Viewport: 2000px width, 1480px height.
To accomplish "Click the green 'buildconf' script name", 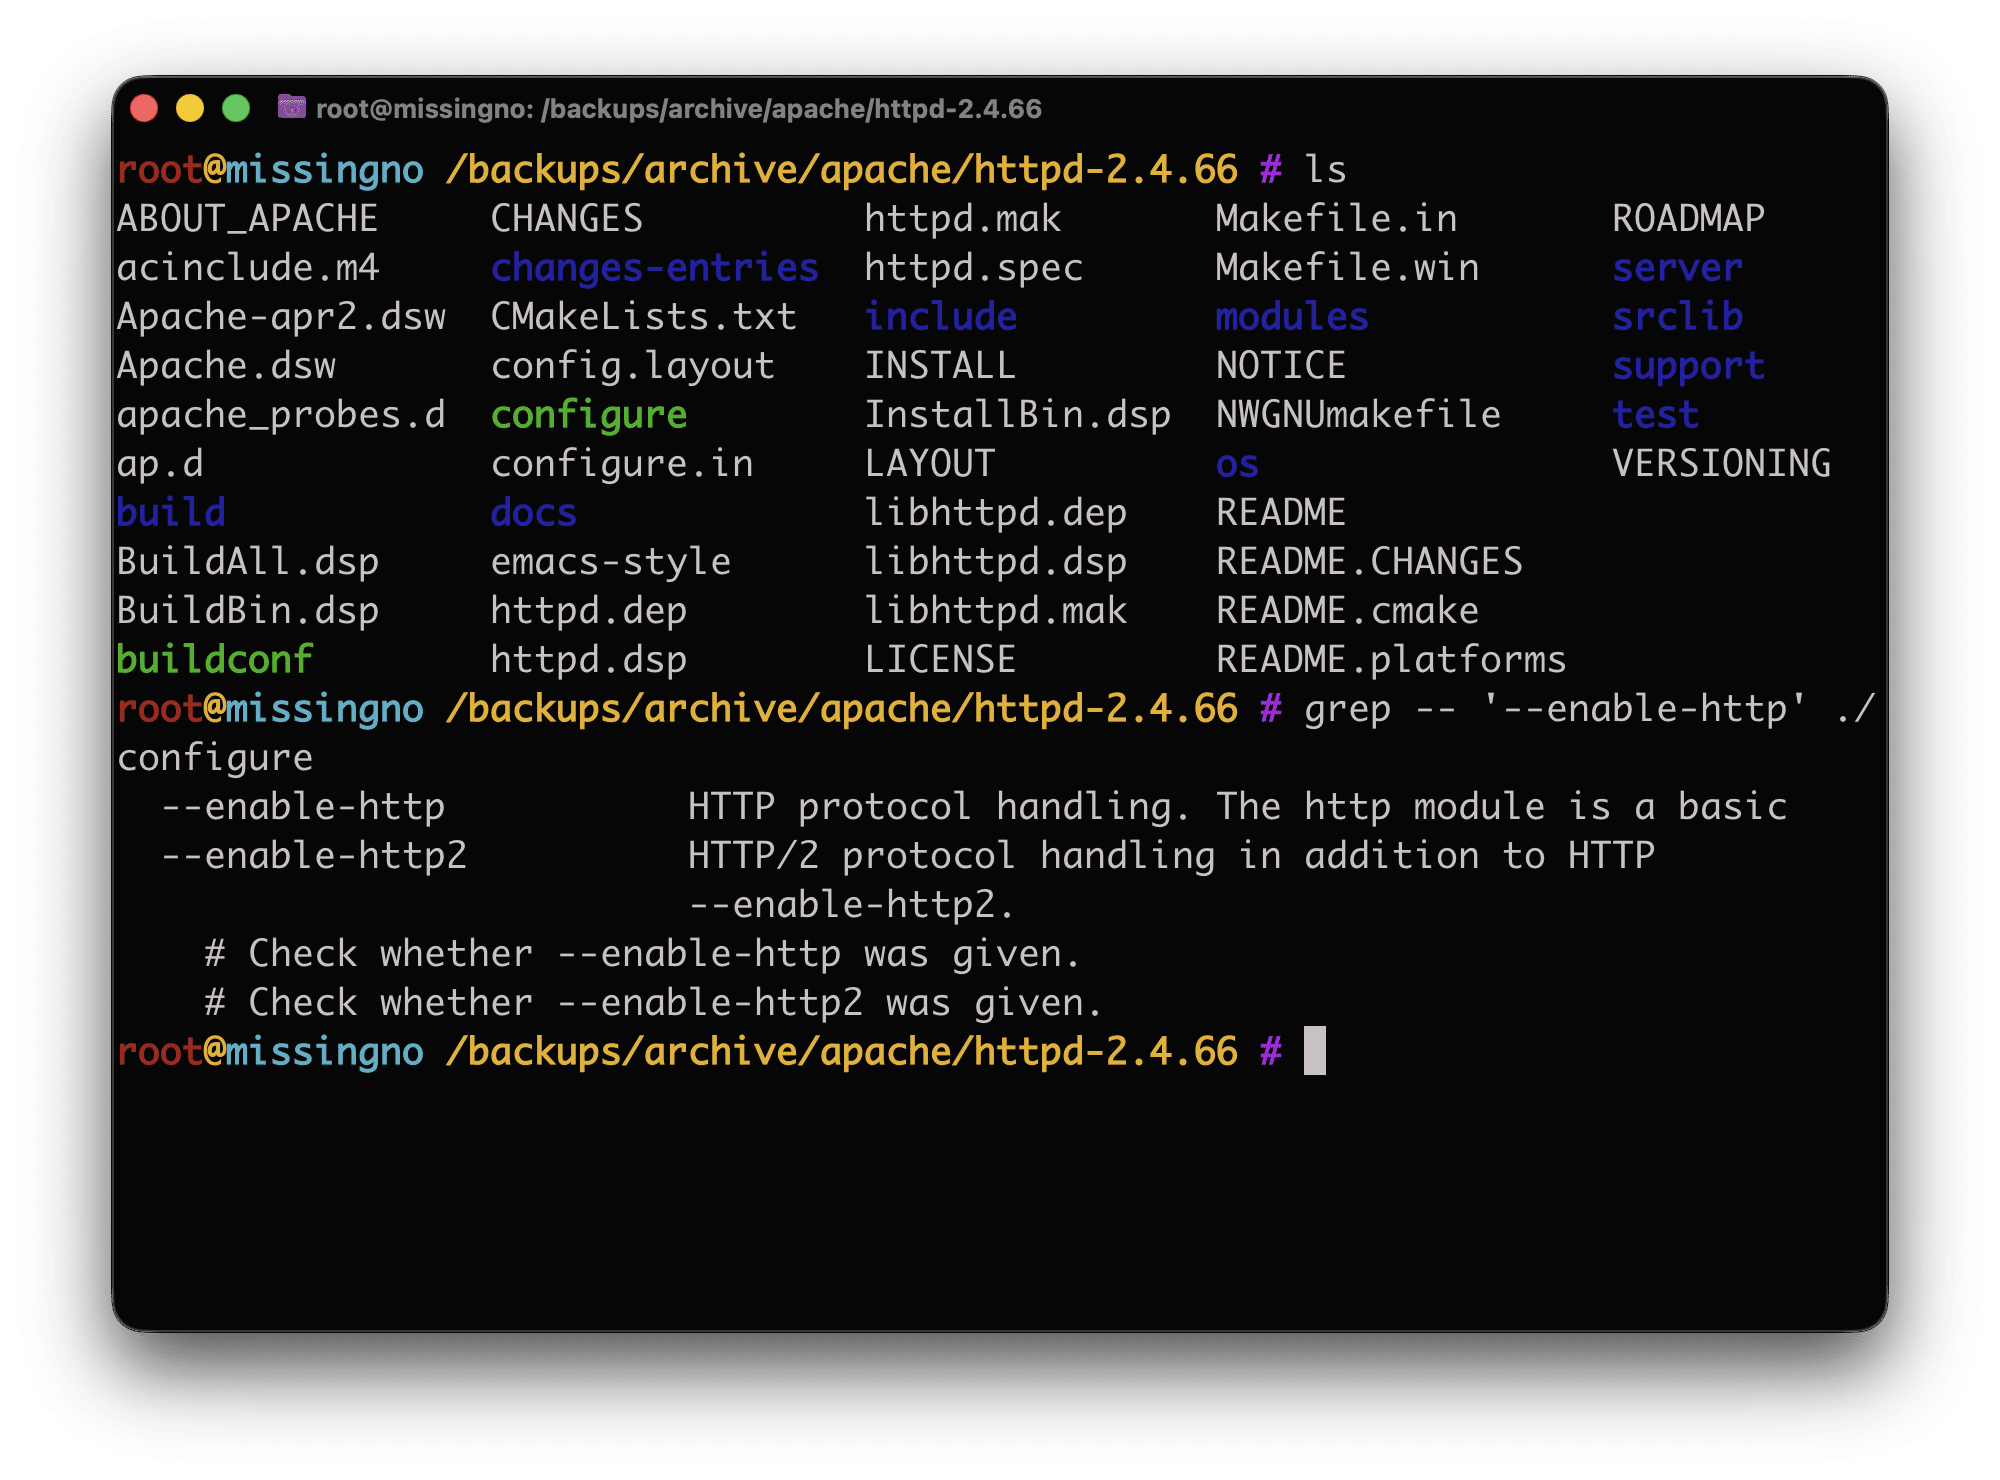I will (x=215, y=660).
